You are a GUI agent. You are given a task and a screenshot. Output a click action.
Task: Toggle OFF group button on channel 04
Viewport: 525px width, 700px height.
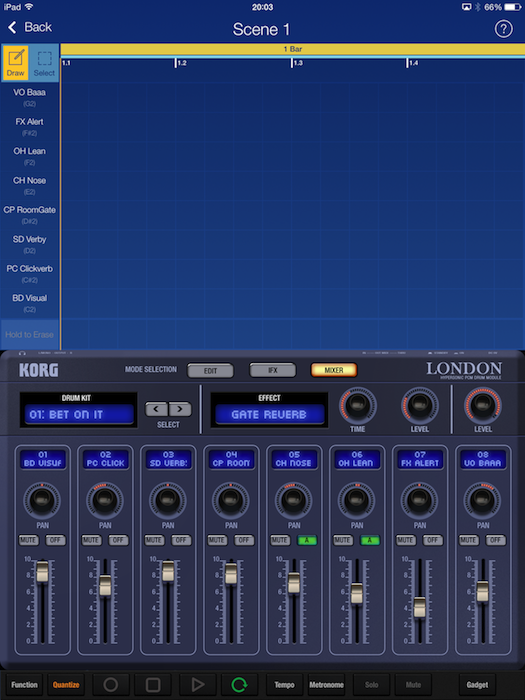pyautogui.click(x=244, y=540)
